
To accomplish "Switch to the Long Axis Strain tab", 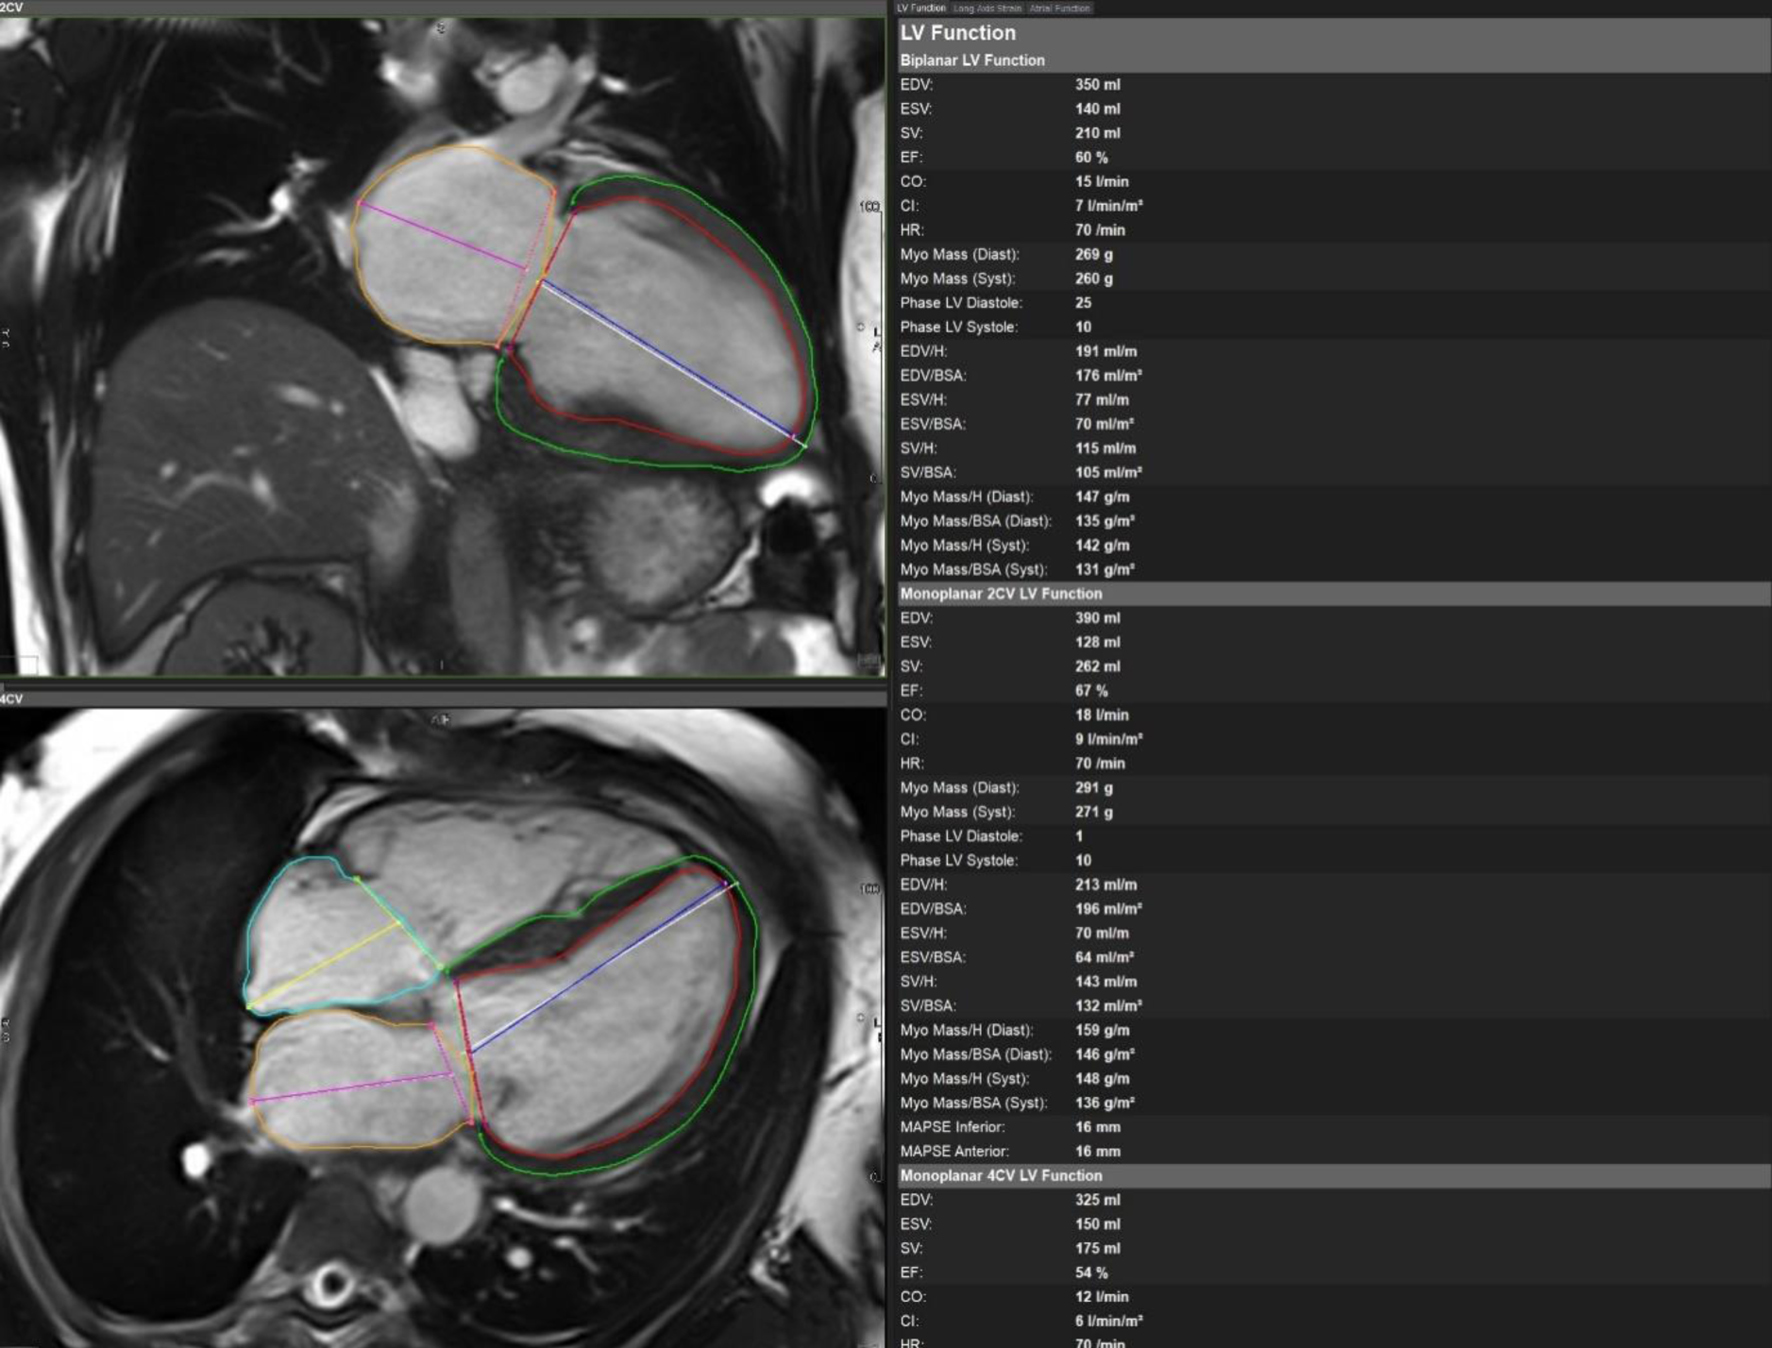I will 987,8.
